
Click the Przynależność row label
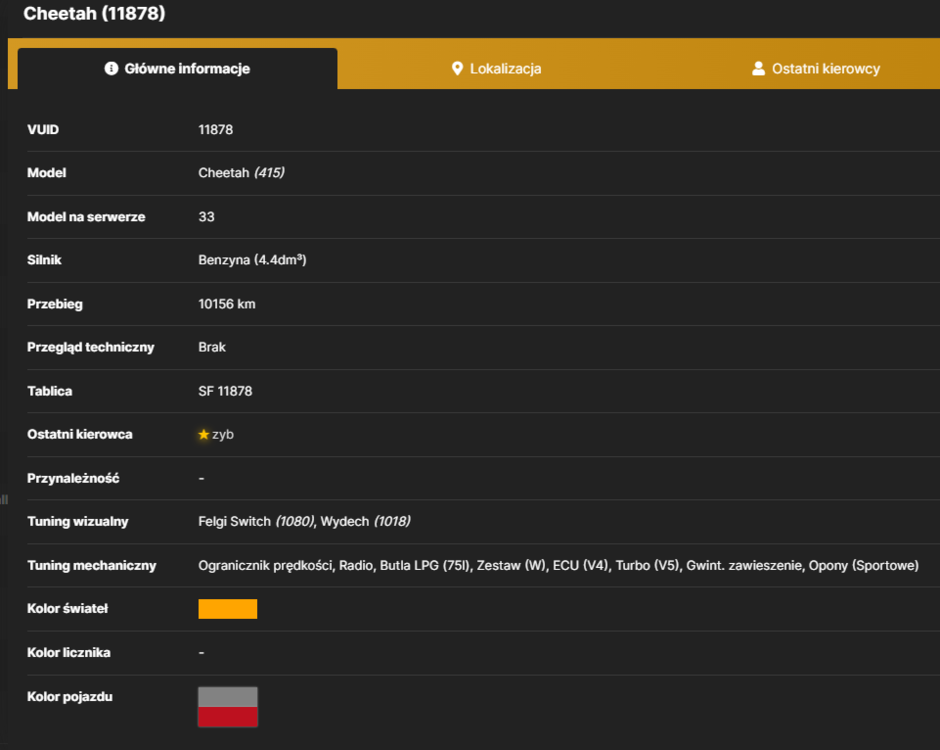tap(73, 478)
